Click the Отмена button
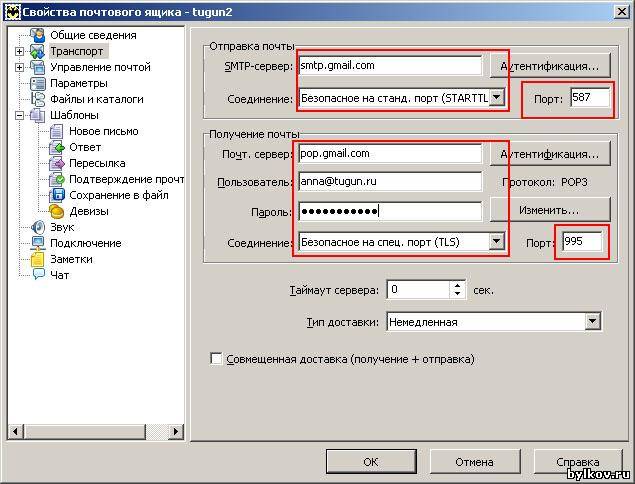The width and height of the screenshot is (635, 484). [x=475, y=462]
